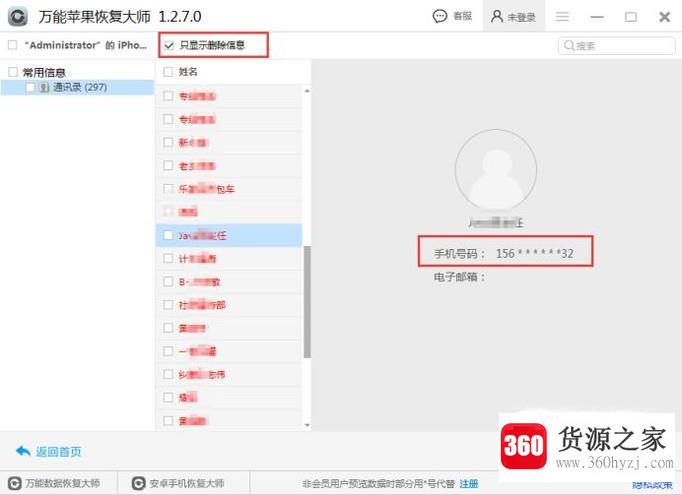Click the contact list scrollbar thumb
Screen dimensions: 682x495
[307, 302]
